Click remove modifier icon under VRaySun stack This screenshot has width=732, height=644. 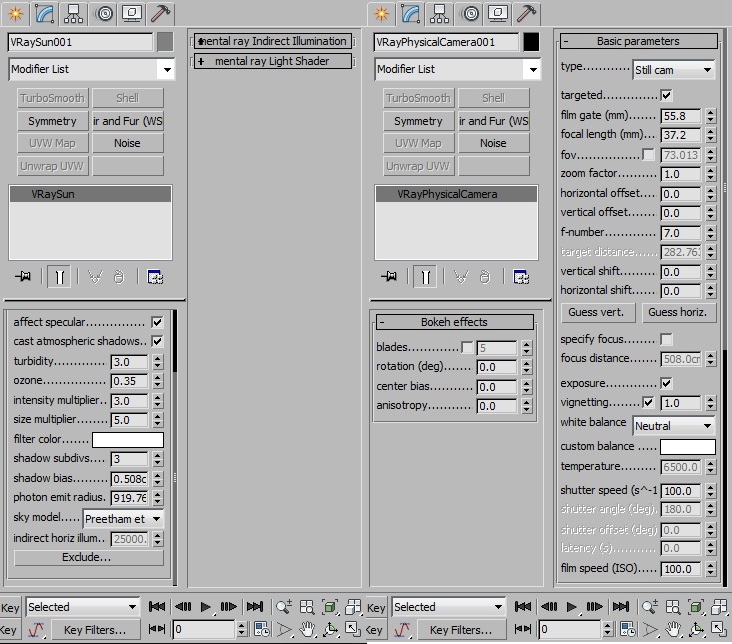tap(119, 277)
